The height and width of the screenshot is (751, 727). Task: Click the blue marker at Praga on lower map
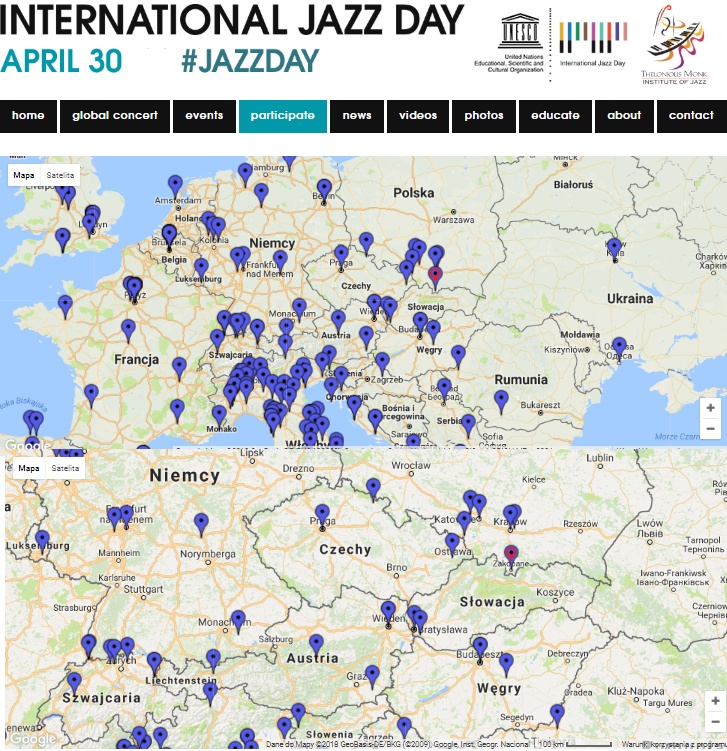322,515
